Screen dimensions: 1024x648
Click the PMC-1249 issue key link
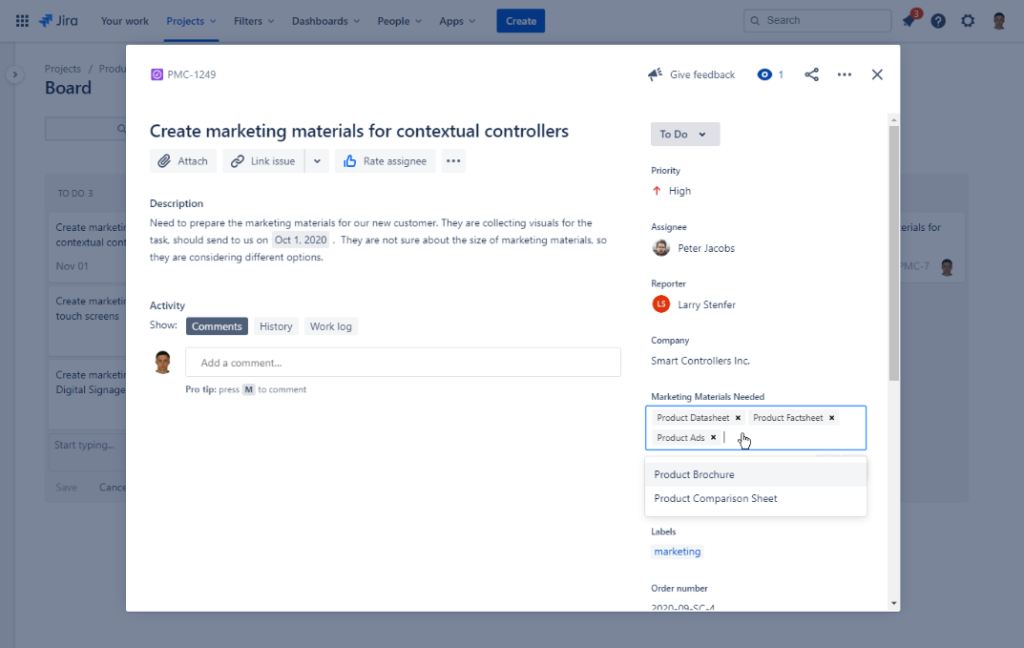click(191, 74)
